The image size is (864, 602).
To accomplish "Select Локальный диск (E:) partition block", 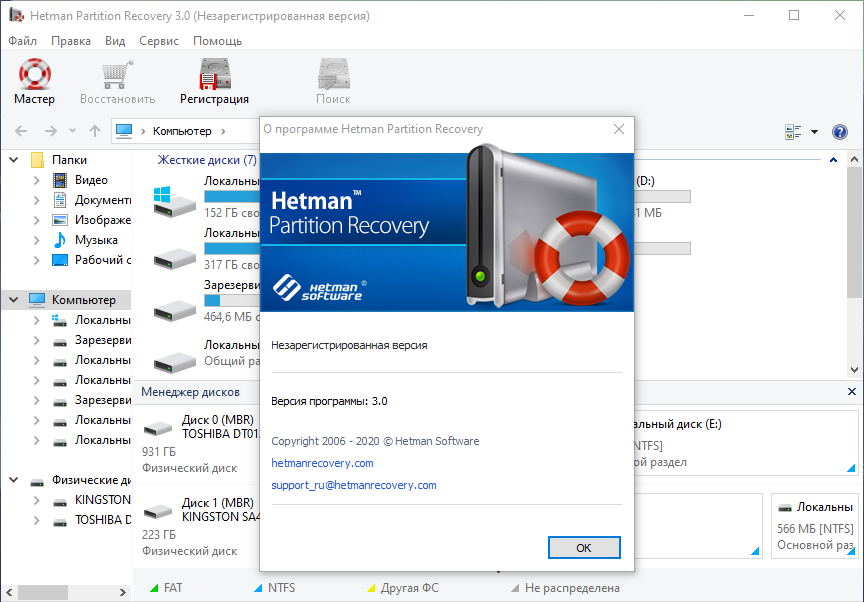I will (746, 443).
